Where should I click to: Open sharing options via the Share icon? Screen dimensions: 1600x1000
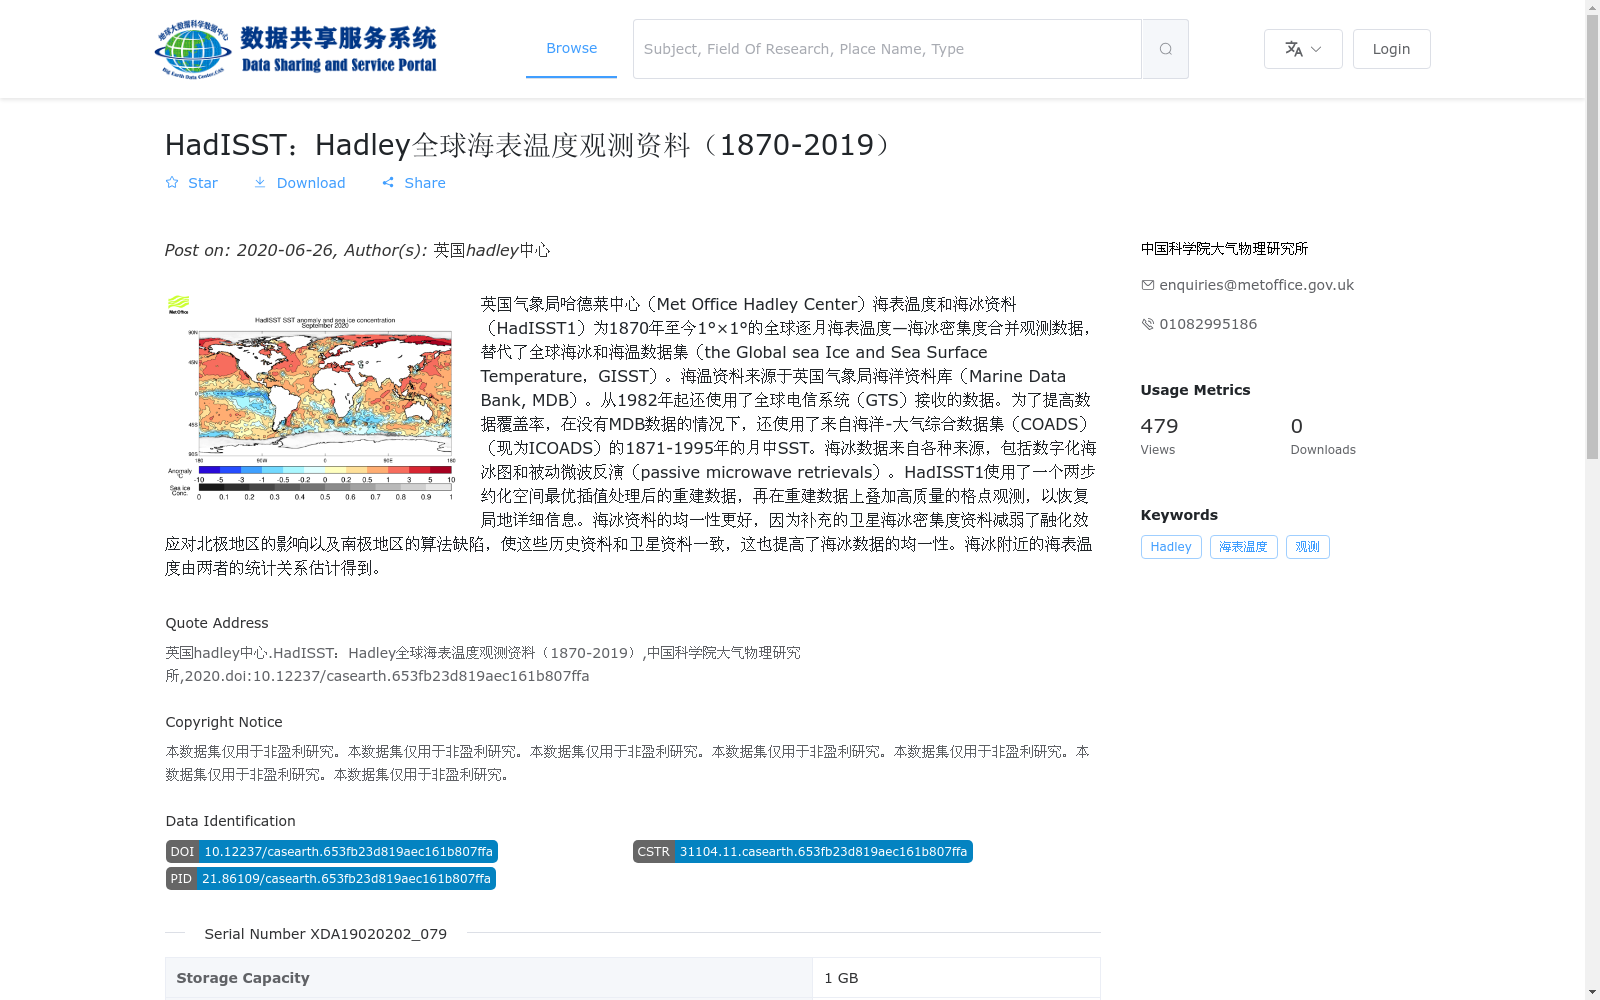(389, 182)
